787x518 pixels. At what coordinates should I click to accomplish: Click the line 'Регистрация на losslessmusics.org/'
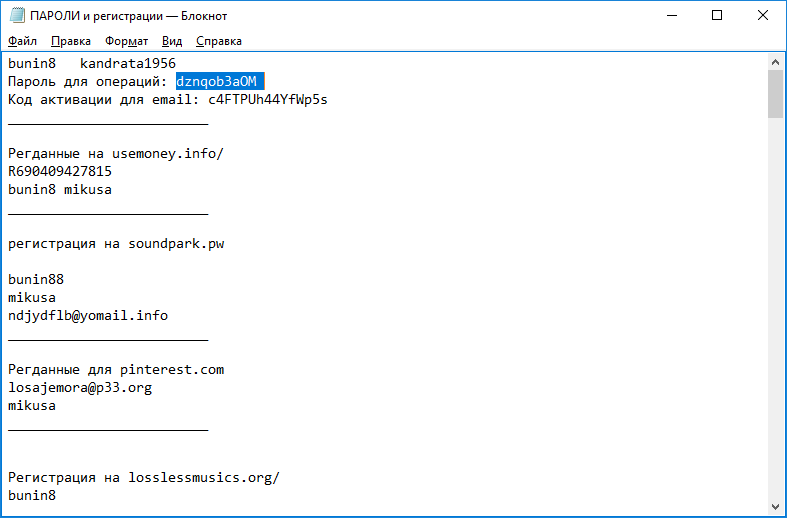coord(144,477)
